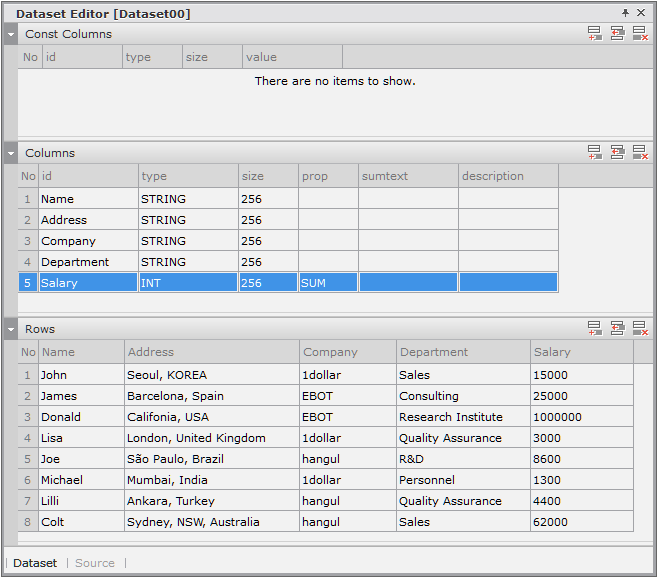This screenshot has width=657, height=577.
Task: Collapse the Columns section
Action: pos(11,153)
